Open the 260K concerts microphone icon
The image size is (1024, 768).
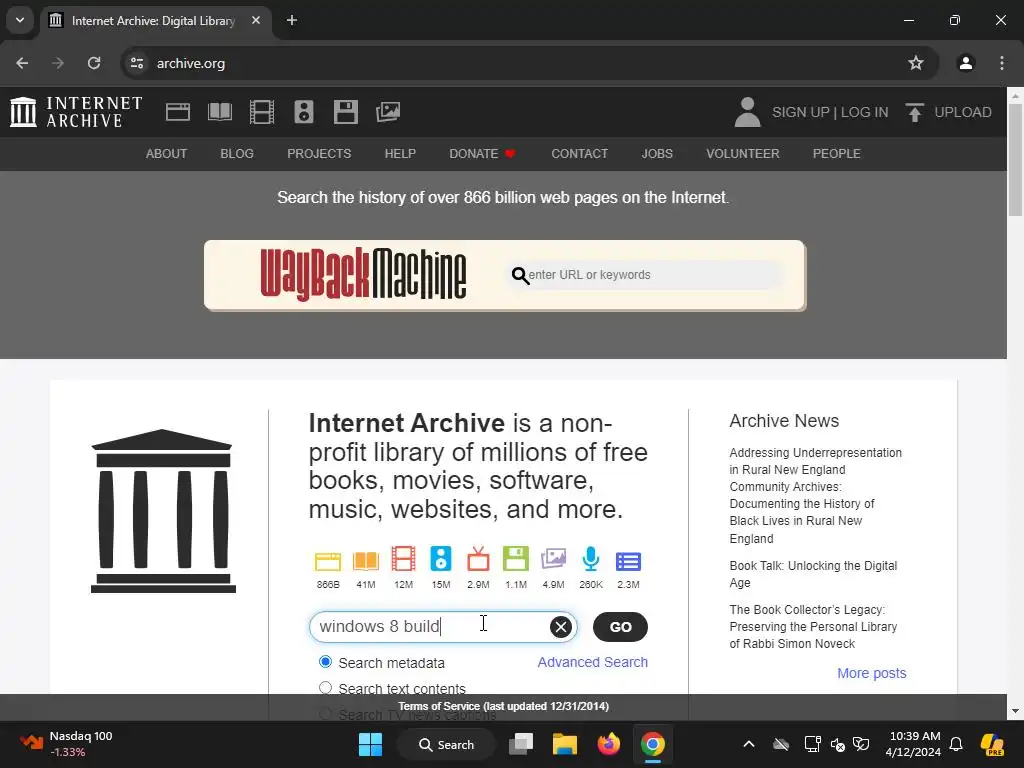coord(591,560)
